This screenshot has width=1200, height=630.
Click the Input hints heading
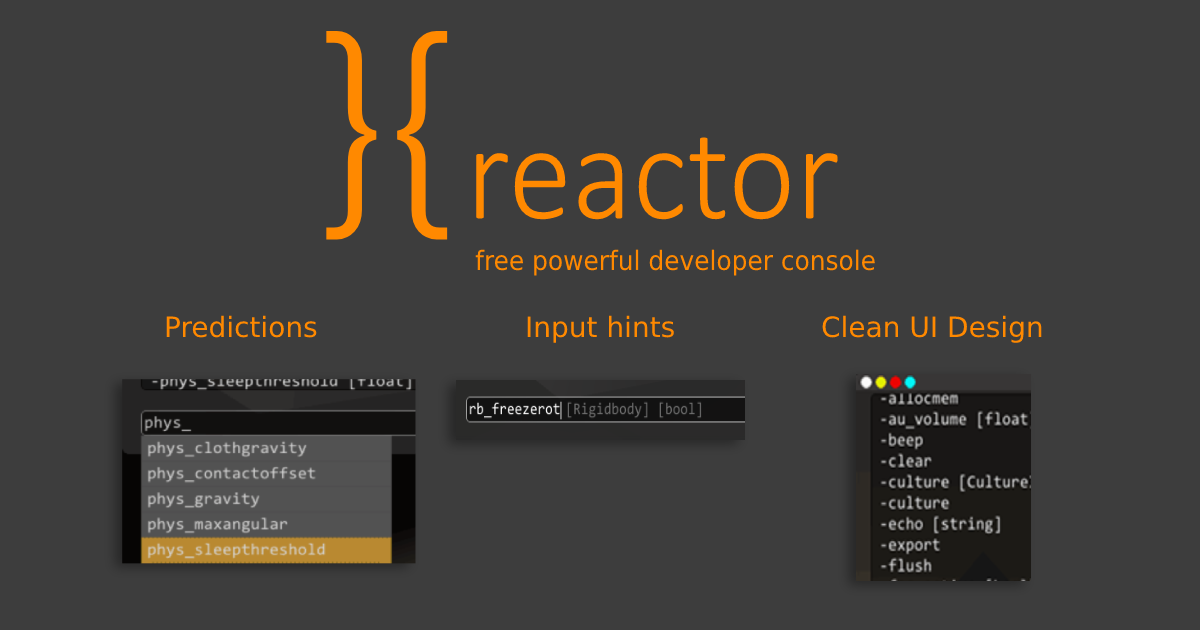pyautogui.click(x=599, y=327)
